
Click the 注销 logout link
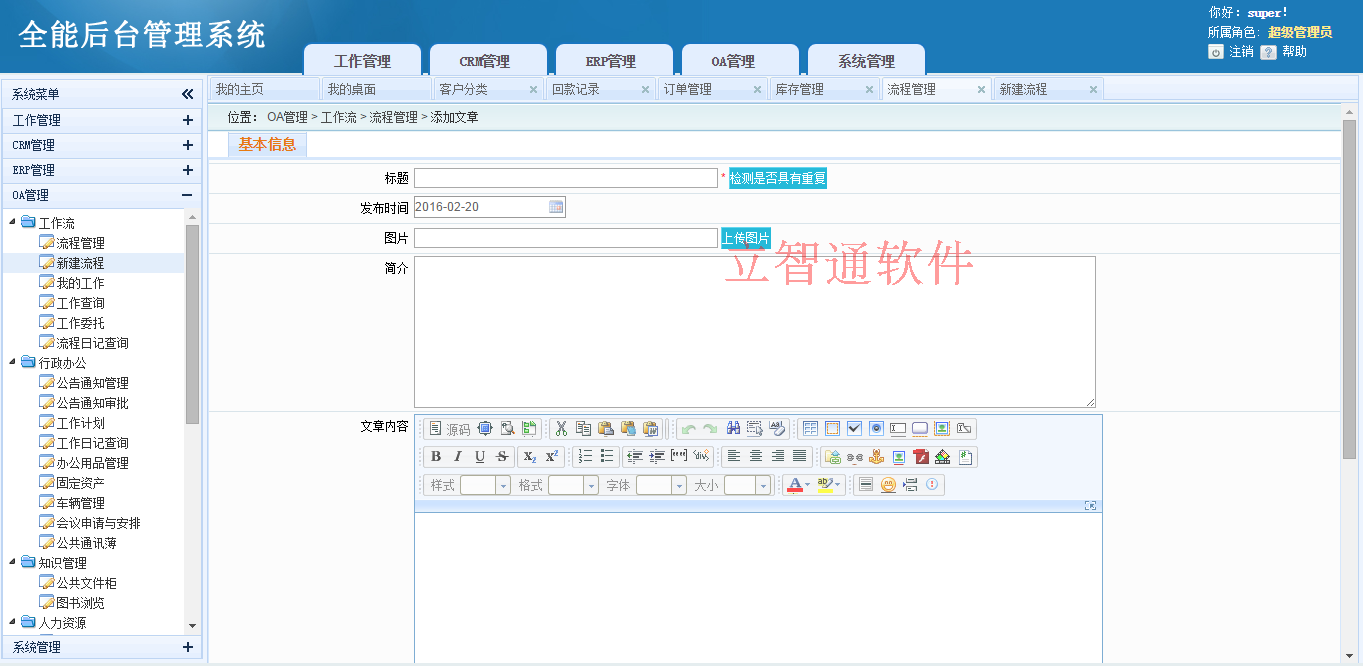coord(1241,52)
